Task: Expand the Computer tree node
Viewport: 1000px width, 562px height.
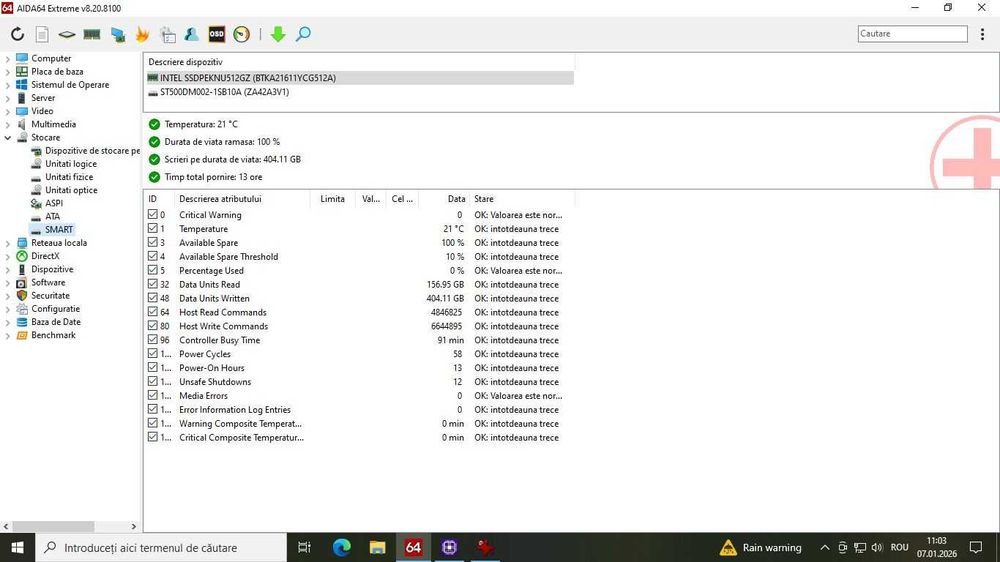Action: coord(8,58)
